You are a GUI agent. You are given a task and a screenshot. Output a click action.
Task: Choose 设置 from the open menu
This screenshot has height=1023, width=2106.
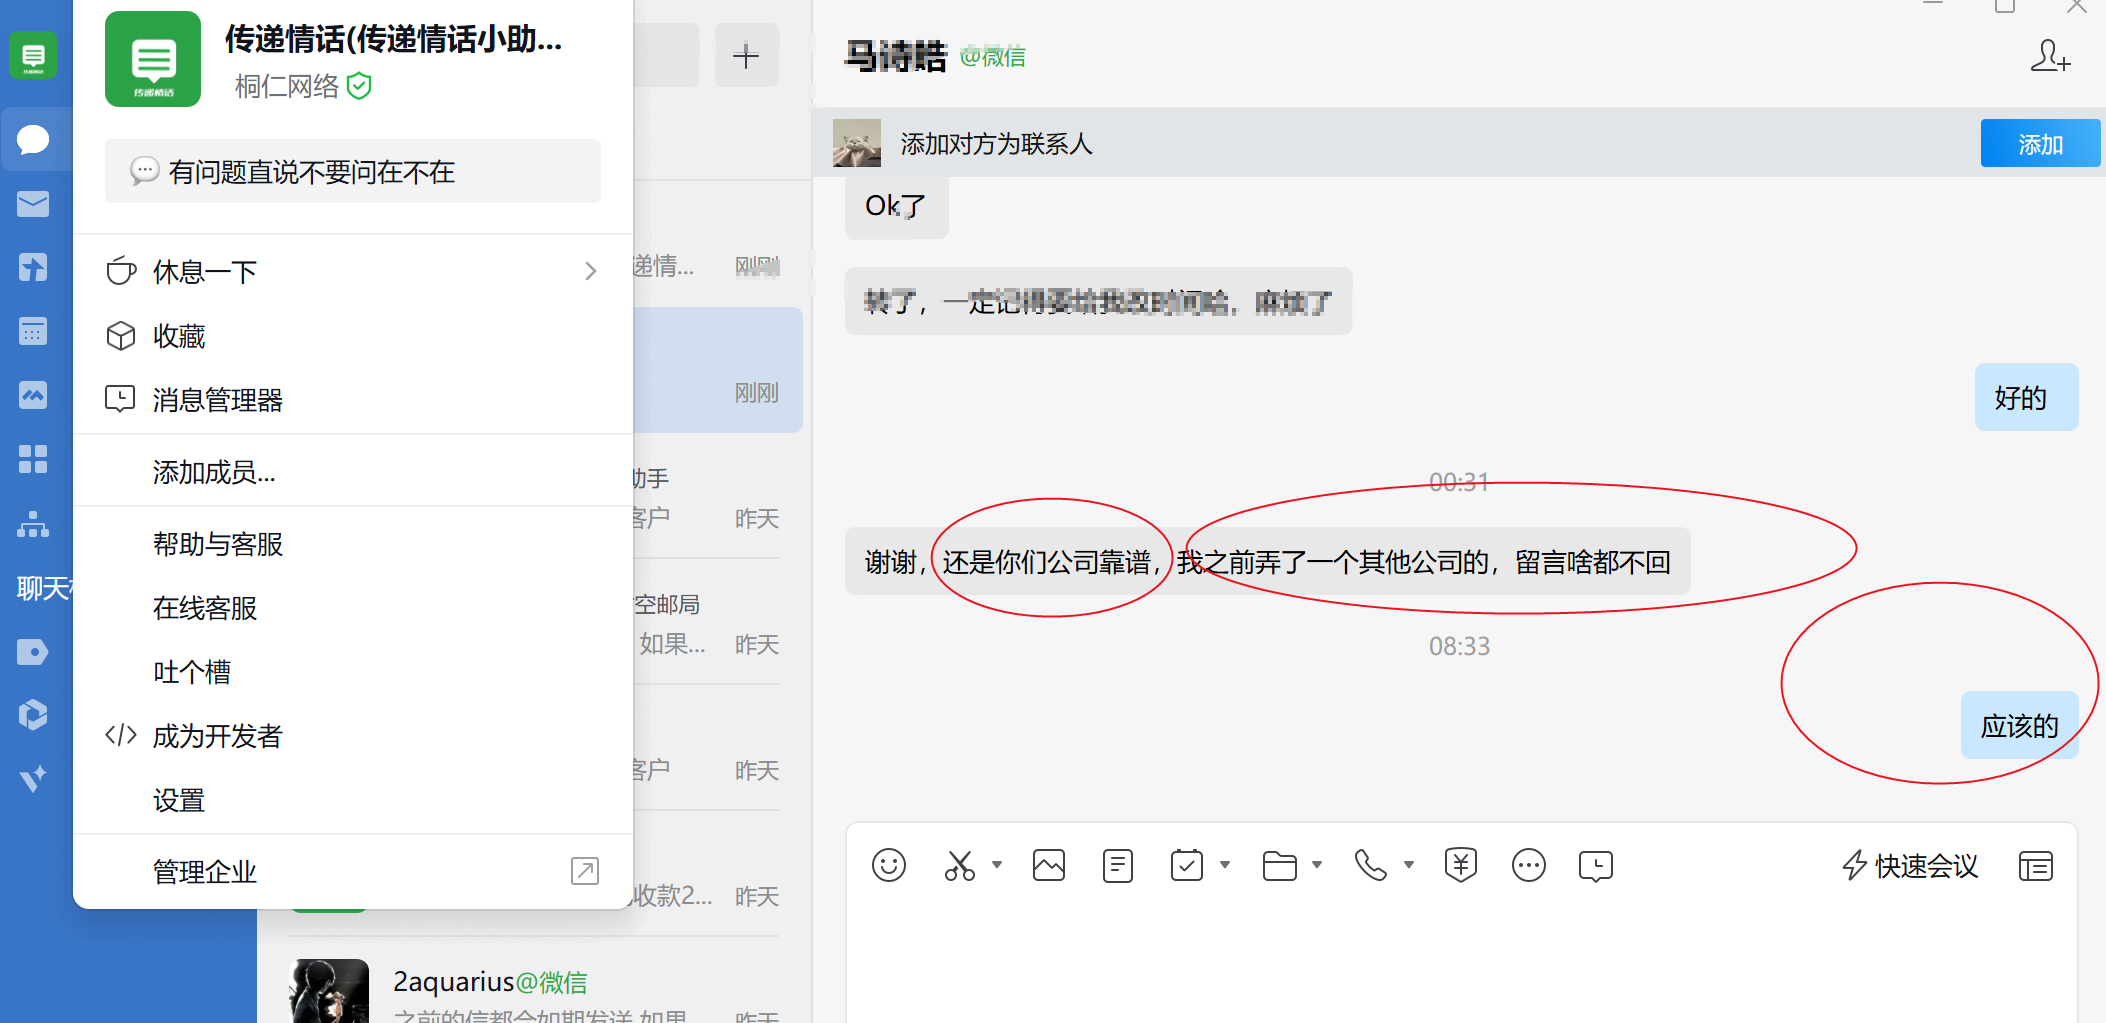178,799
